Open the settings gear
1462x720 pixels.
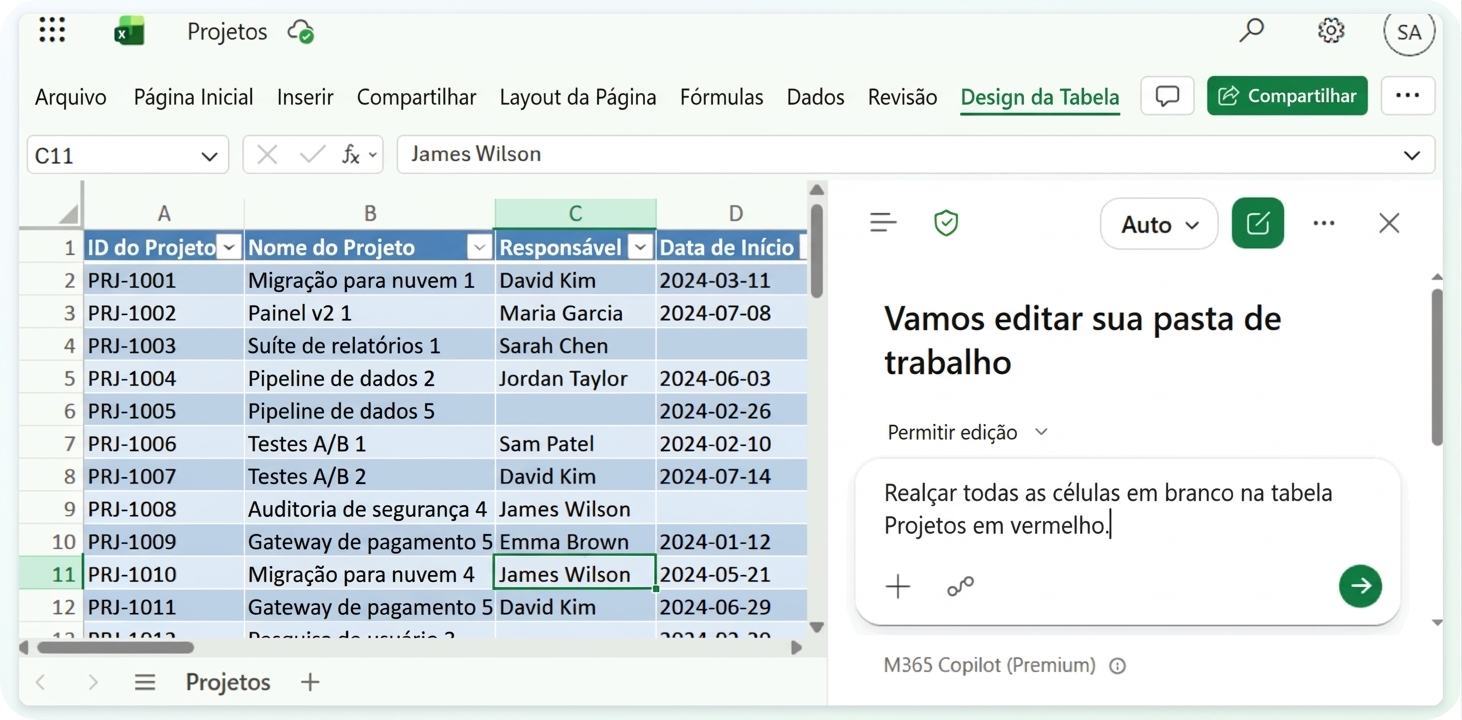click(x=1330, y=31)
